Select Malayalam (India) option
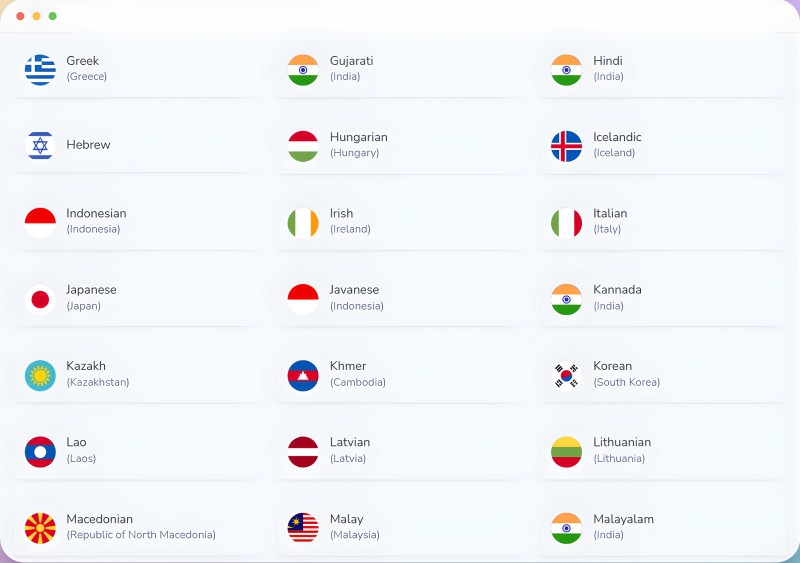800x563 pixels. [663, 528]
